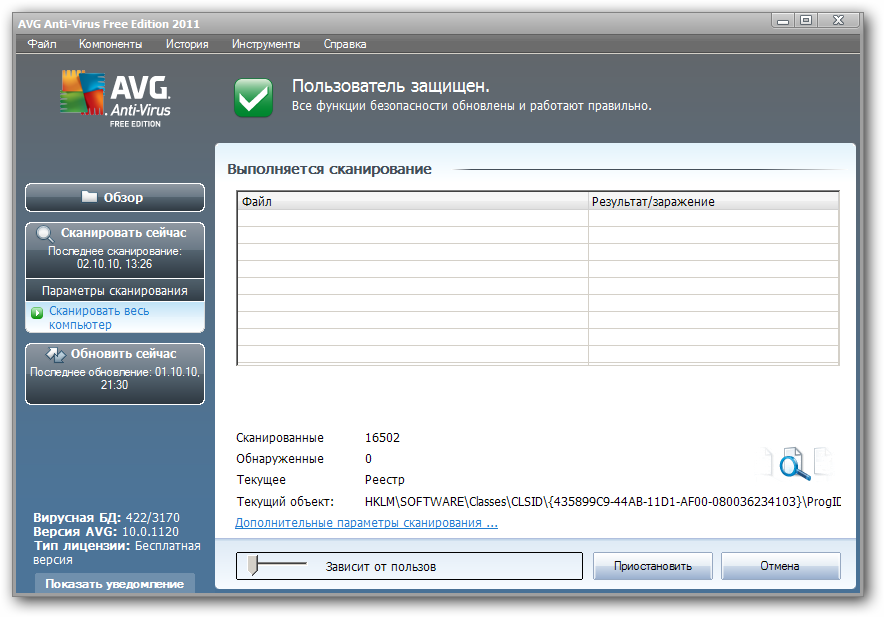This screenshot has width=884, height=617.
Task: Click Отмена to cancel scan
Action: point(780,566)
